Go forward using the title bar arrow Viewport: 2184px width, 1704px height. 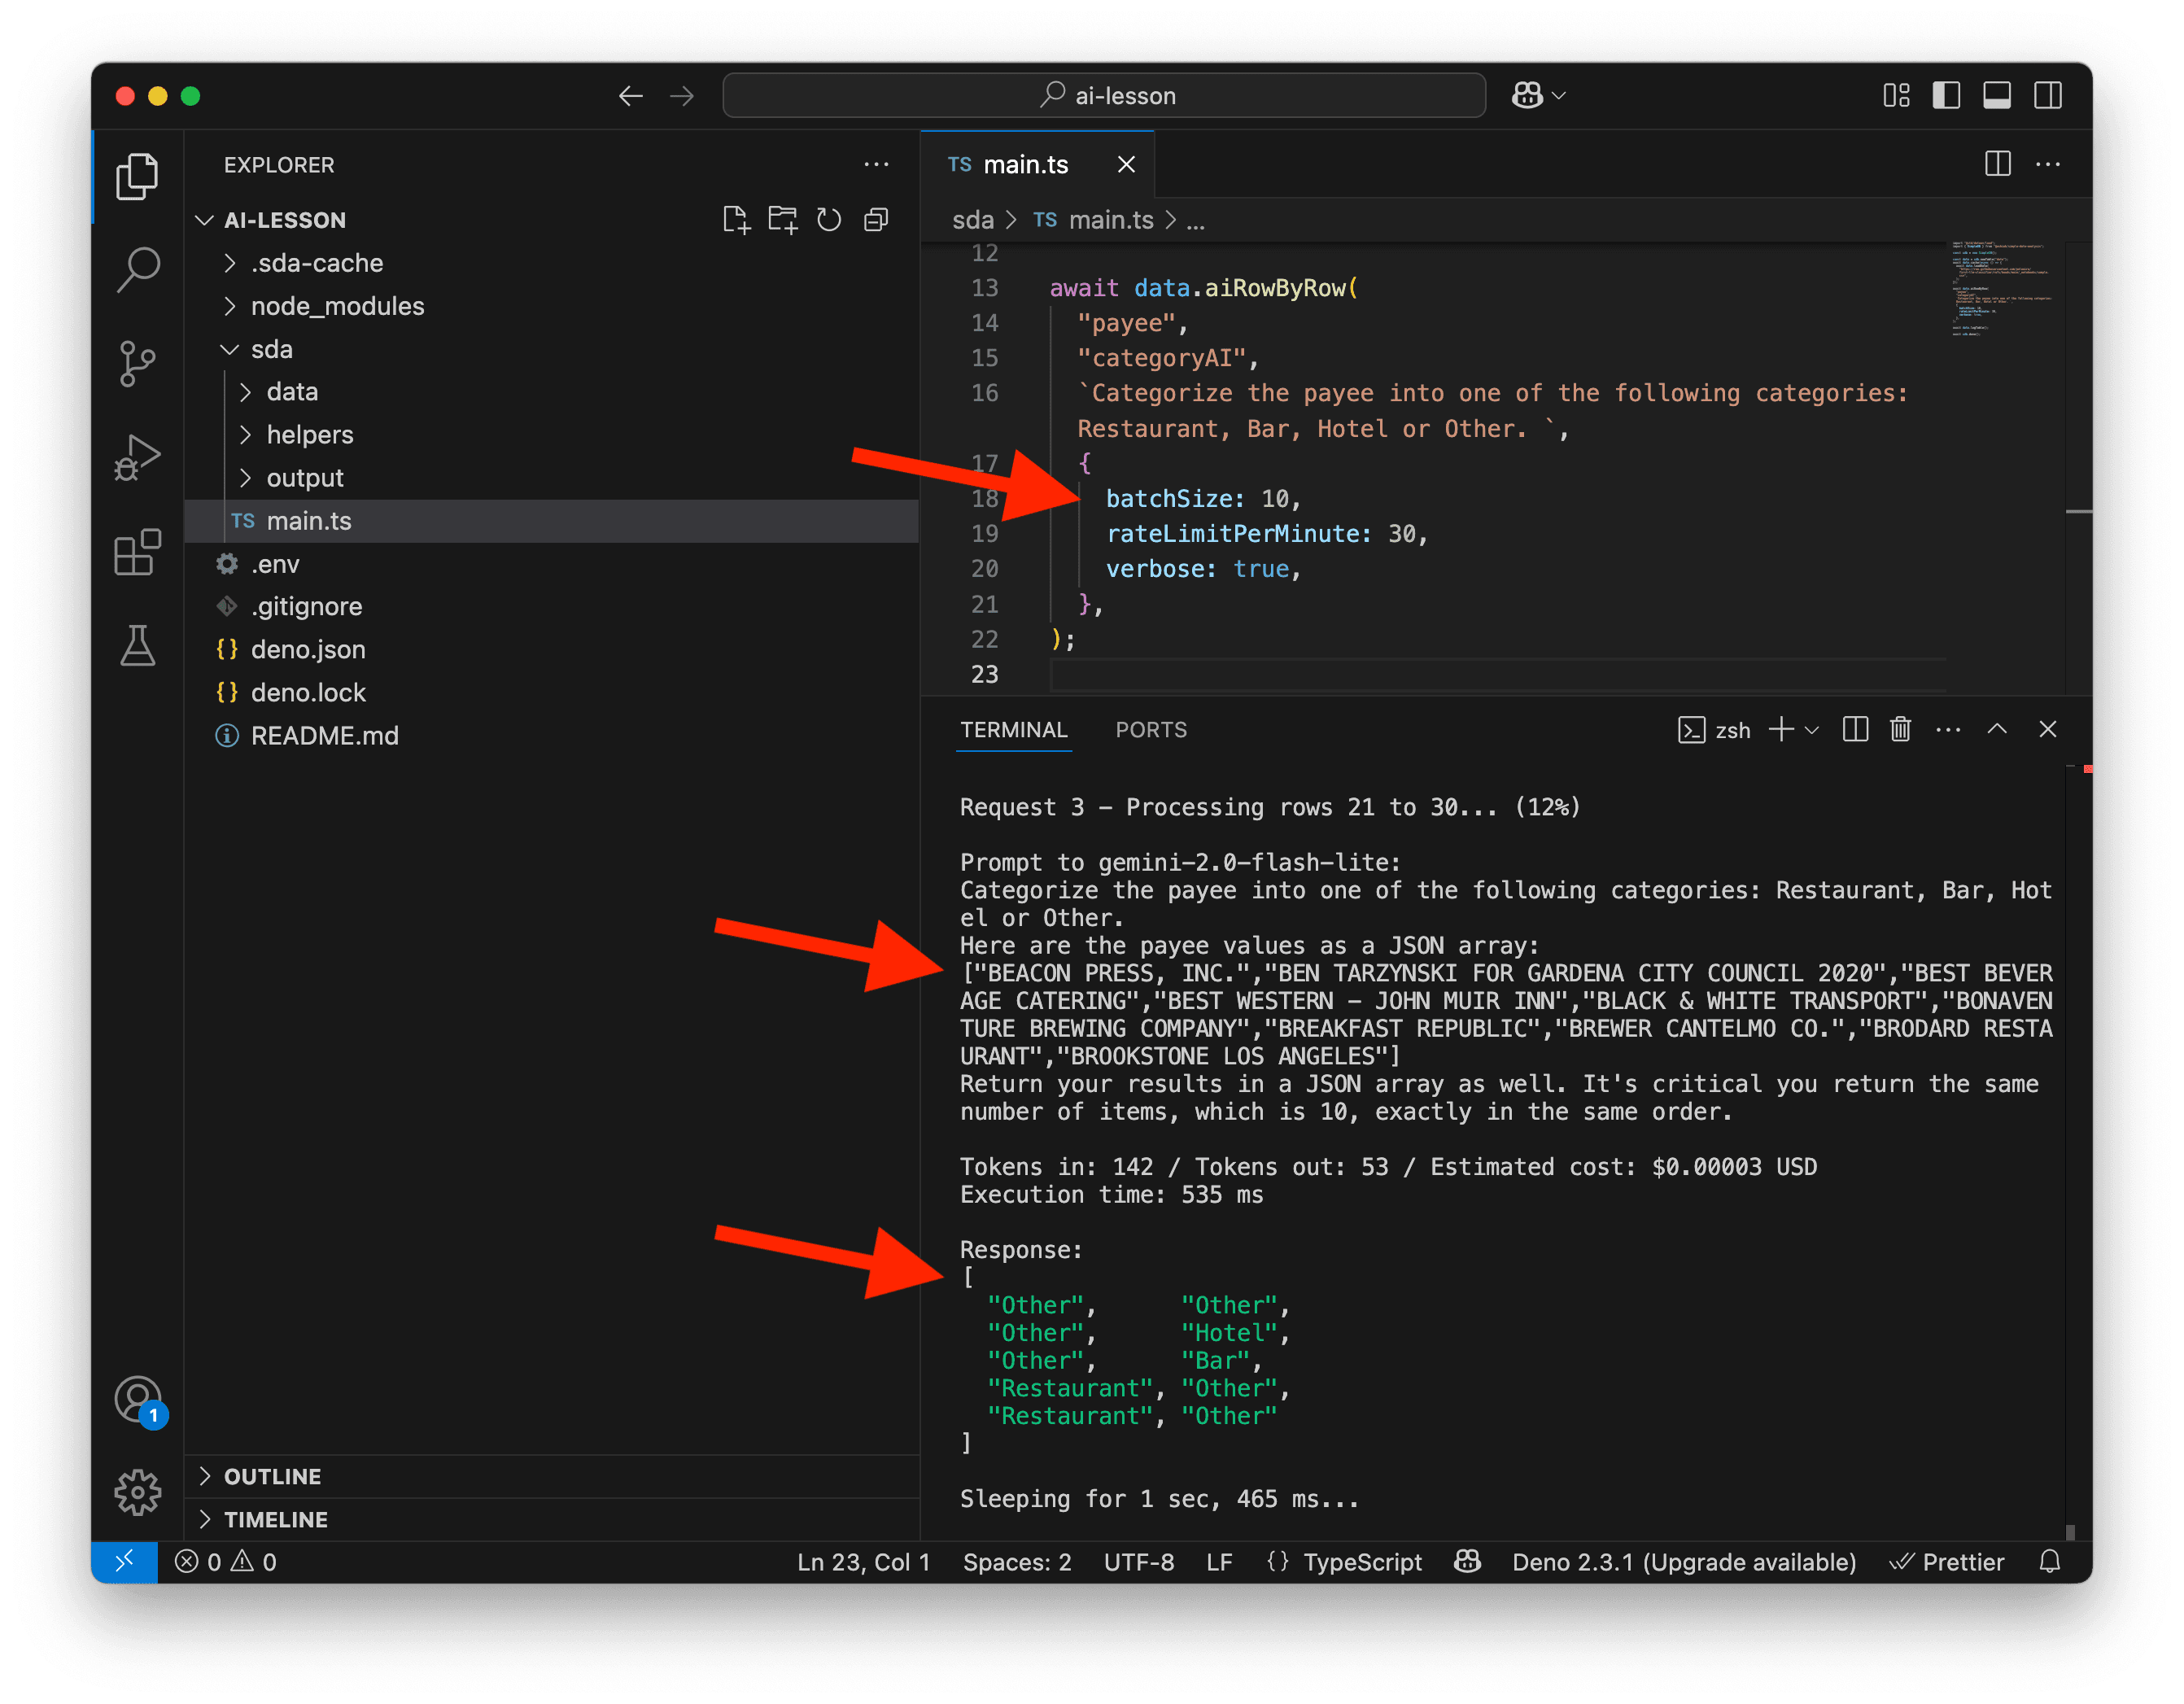point(682,96)
